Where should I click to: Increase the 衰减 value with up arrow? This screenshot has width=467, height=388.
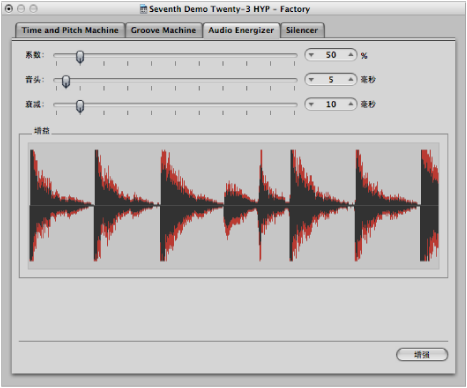click(x=350, y=104)
